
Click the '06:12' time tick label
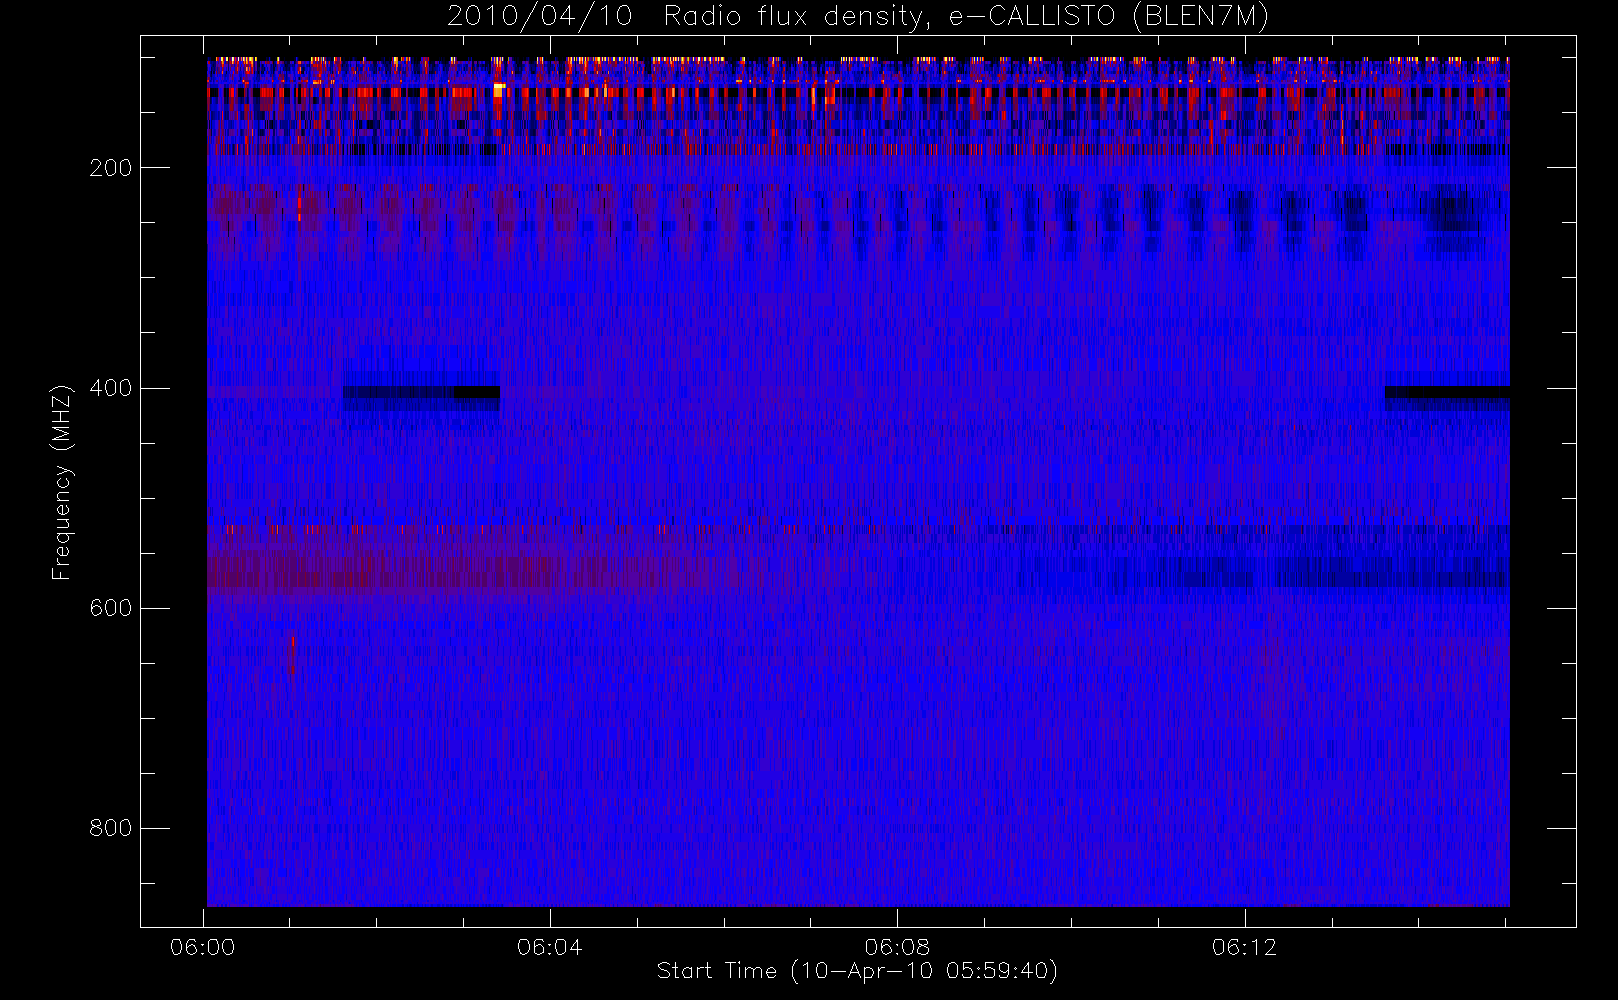point(1244,947)
